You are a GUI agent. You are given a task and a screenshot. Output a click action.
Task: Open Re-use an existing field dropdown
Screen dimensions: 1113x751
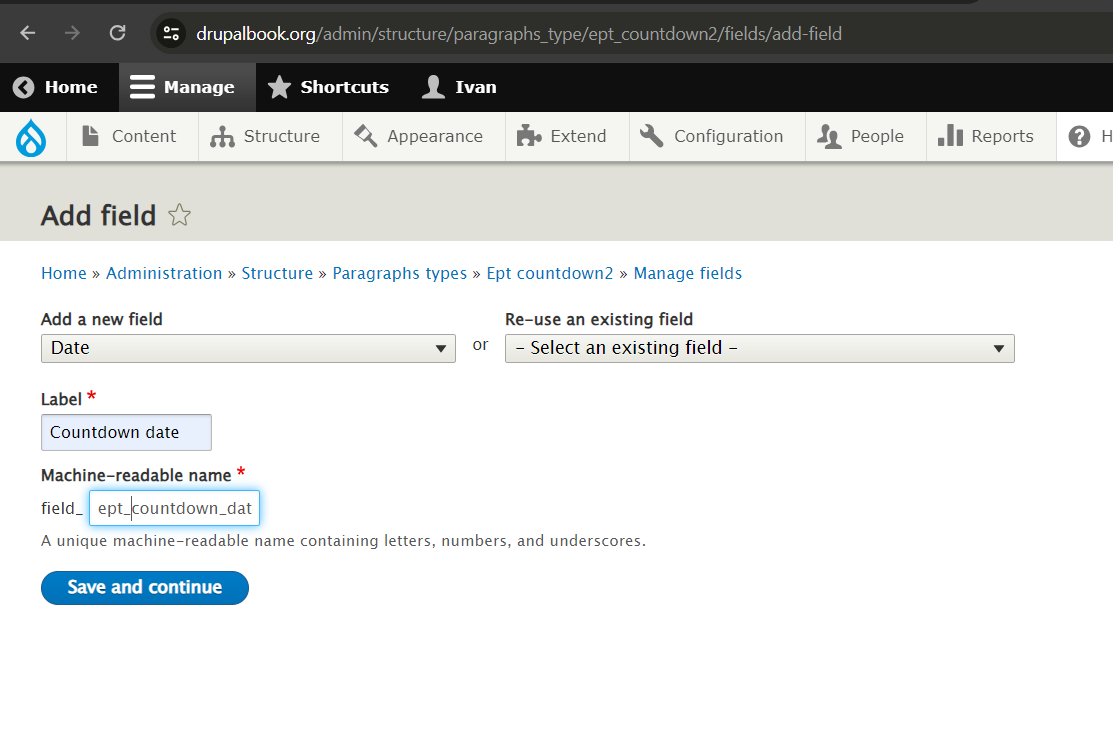click(x=759, y=348)
